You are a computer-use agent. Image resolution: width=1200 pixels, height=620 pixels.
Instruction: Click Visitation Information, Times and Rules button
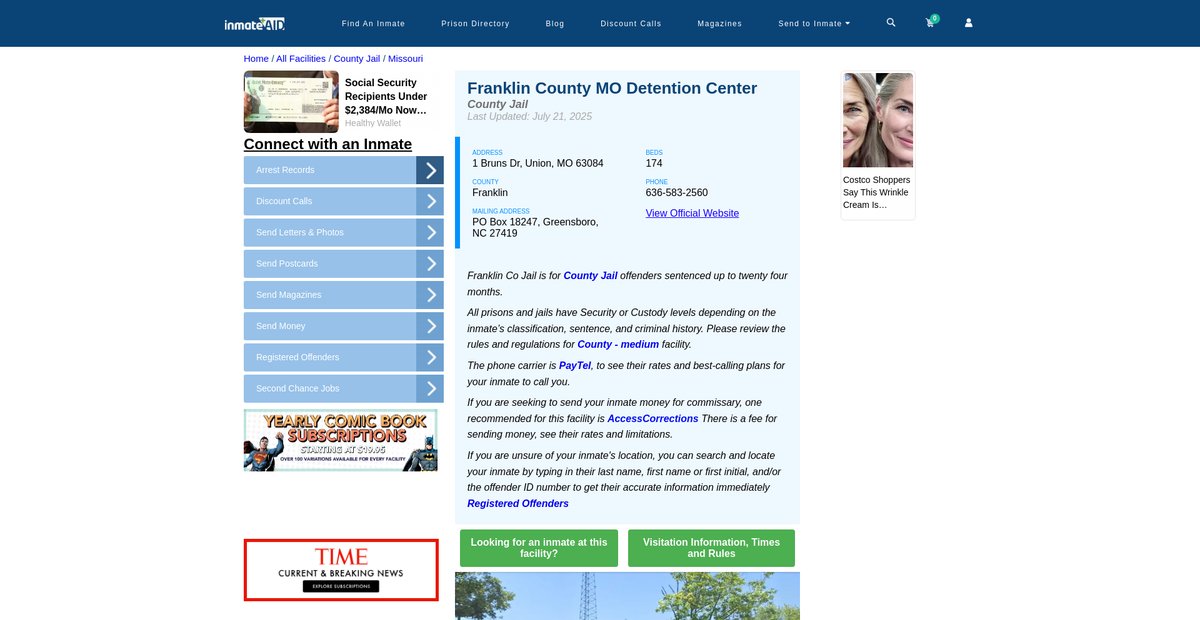(711, 548)
